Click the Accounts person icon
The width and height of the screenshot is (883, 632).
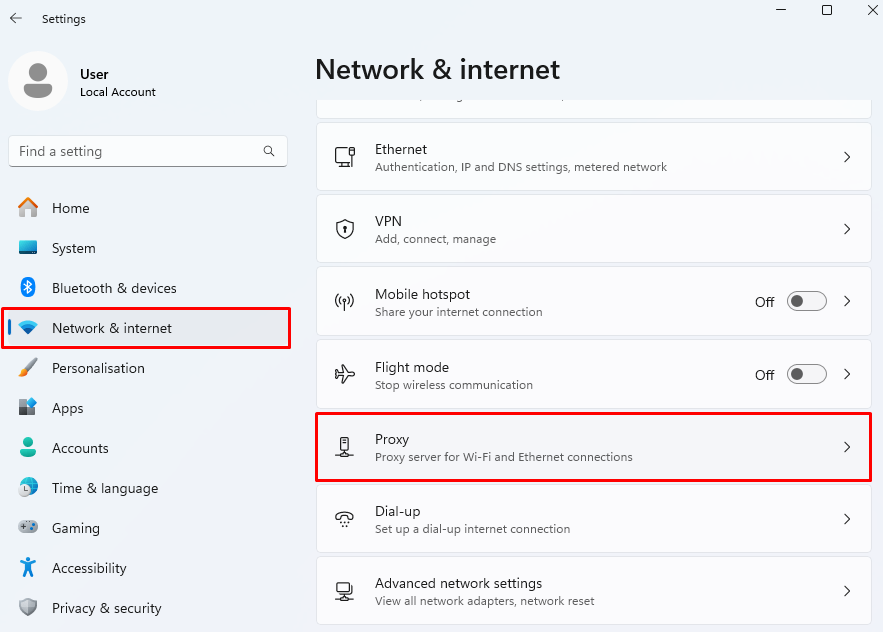click(x=28, y=448)
